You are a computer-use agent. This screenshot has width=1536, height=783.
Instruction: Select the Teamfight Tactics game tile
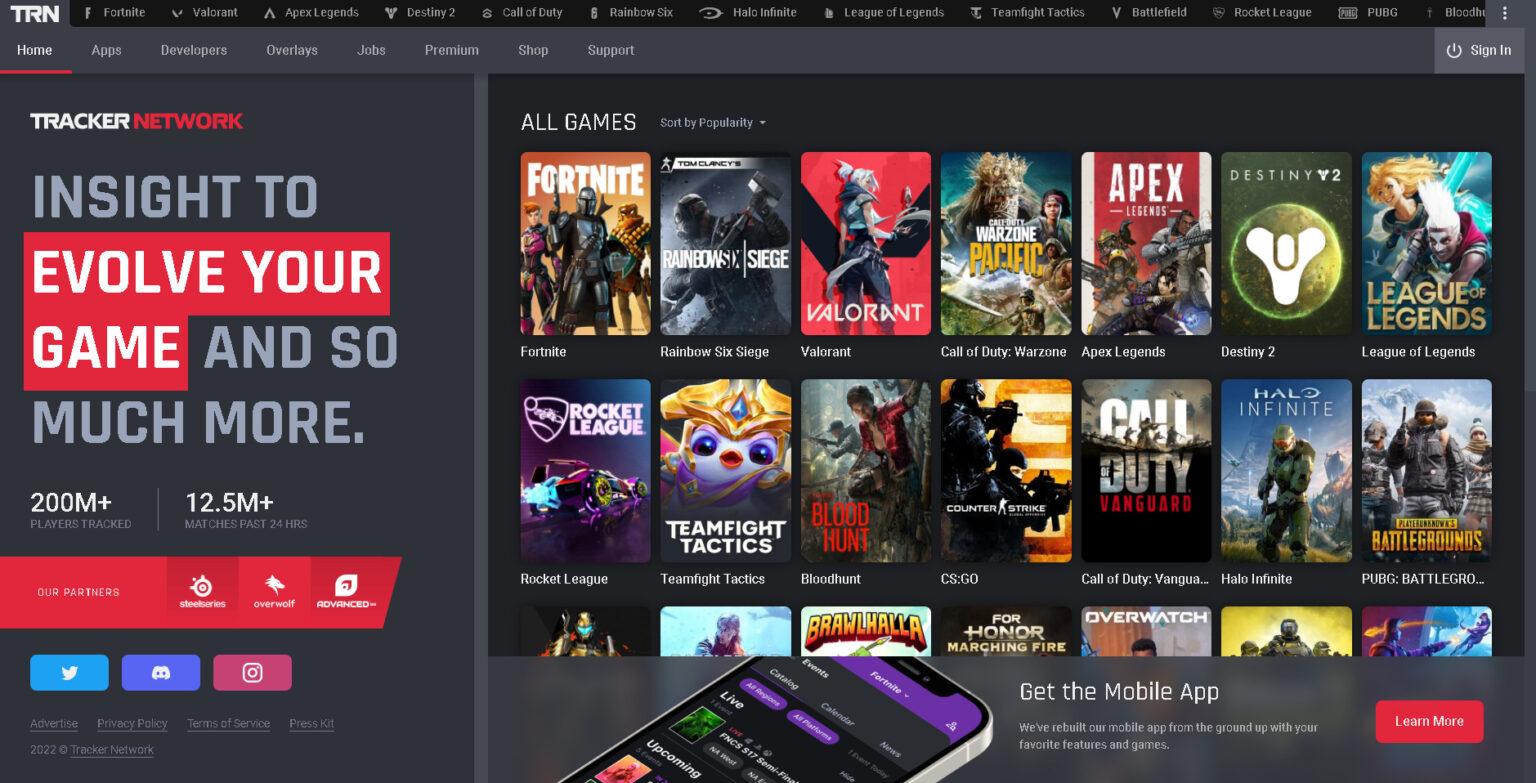pos(725,470)
